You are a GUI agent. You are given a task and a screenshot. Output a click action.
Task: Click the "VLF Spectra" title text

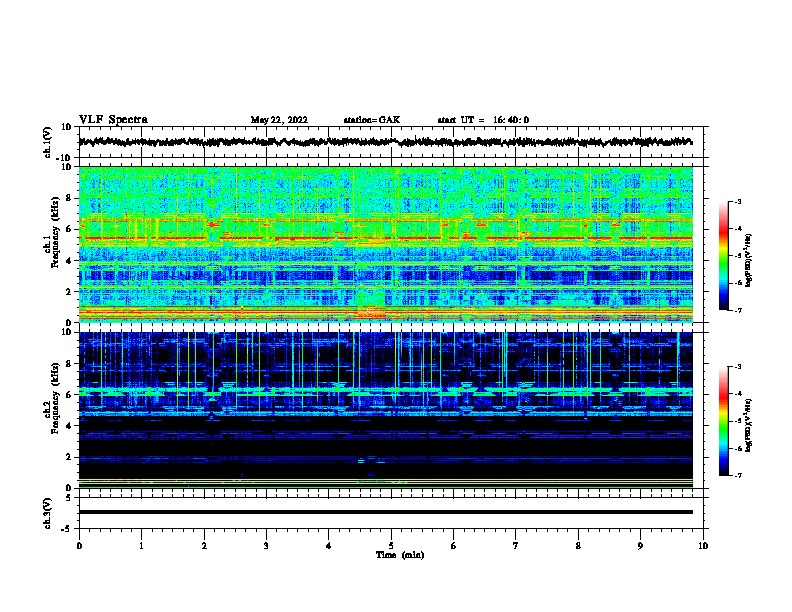(113, 120)
